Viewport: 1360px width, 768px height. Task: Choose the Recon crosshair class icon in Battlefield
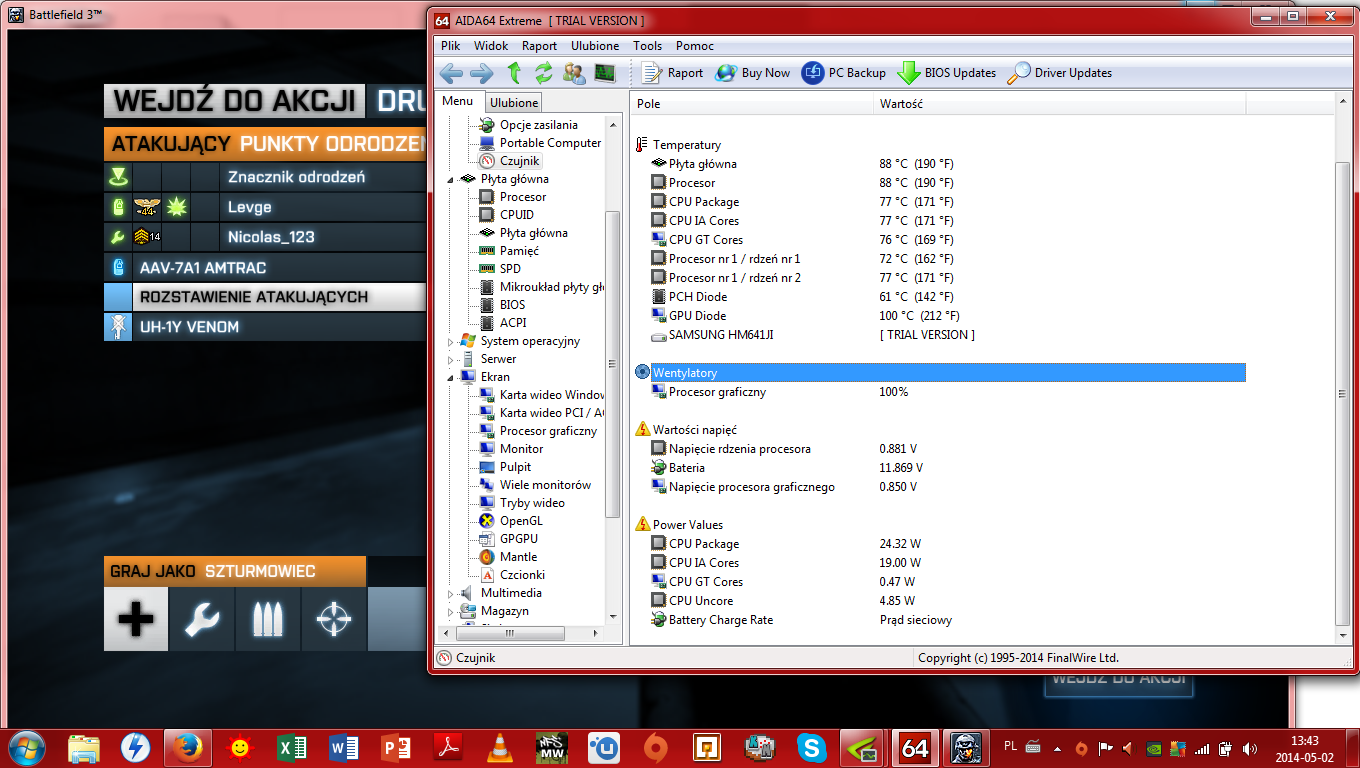point(334,620)
